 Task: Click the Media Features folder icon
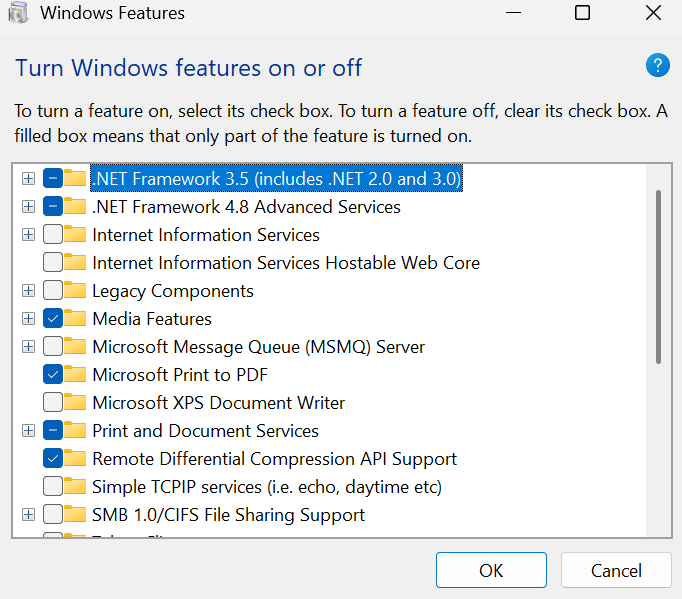coord(75,319)
